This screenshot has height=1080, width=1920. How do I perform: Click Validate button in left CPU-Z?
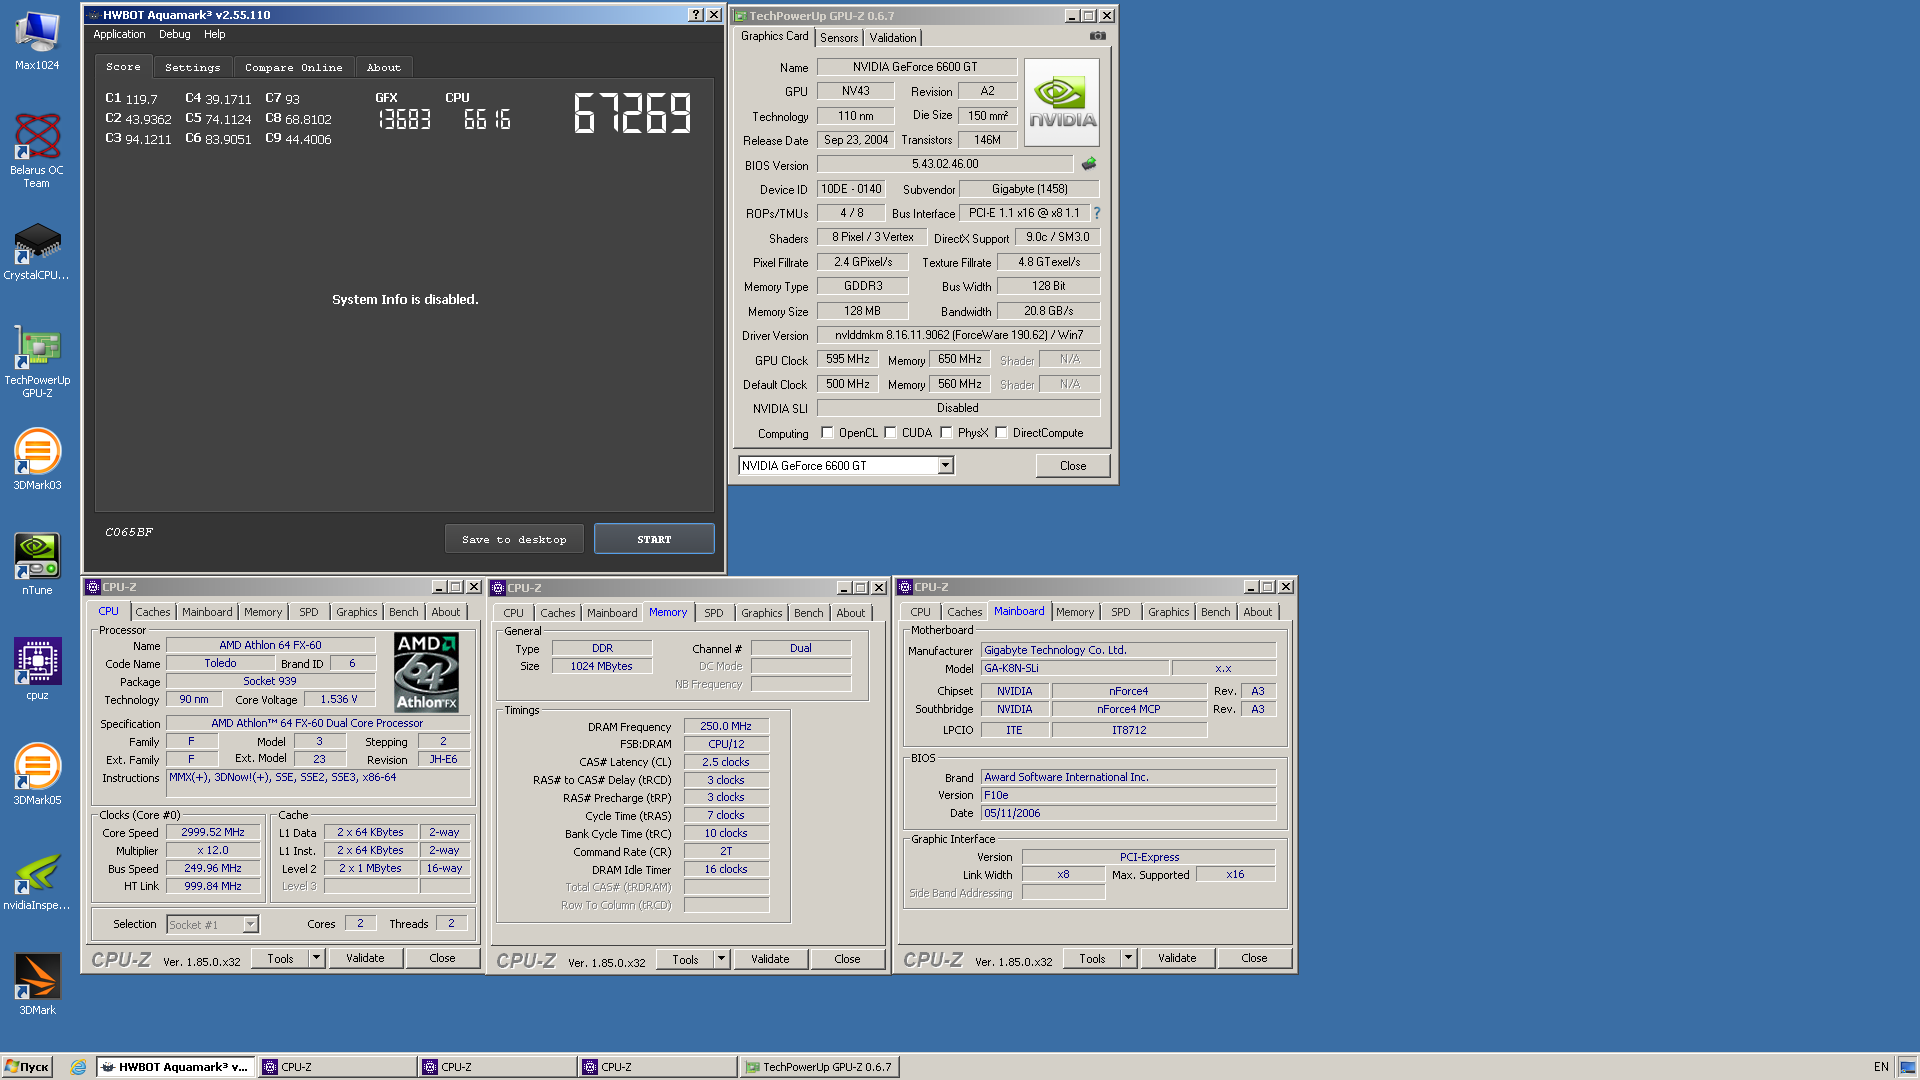click(x=365, y=958)
